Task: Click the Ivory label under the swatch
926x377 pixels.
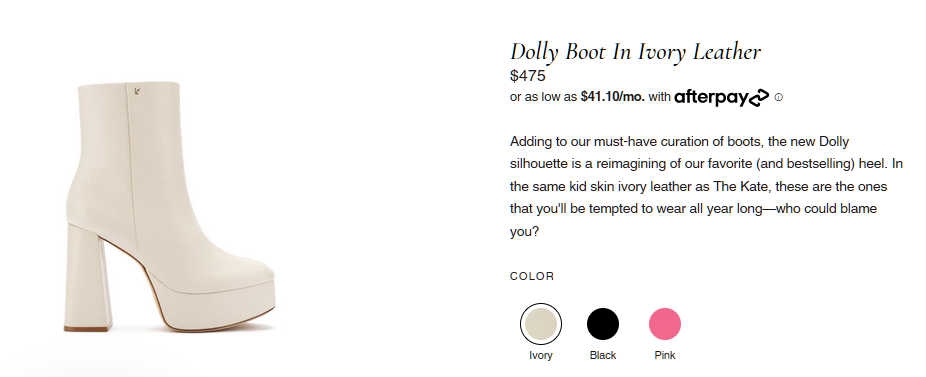Action: point(541,355)
